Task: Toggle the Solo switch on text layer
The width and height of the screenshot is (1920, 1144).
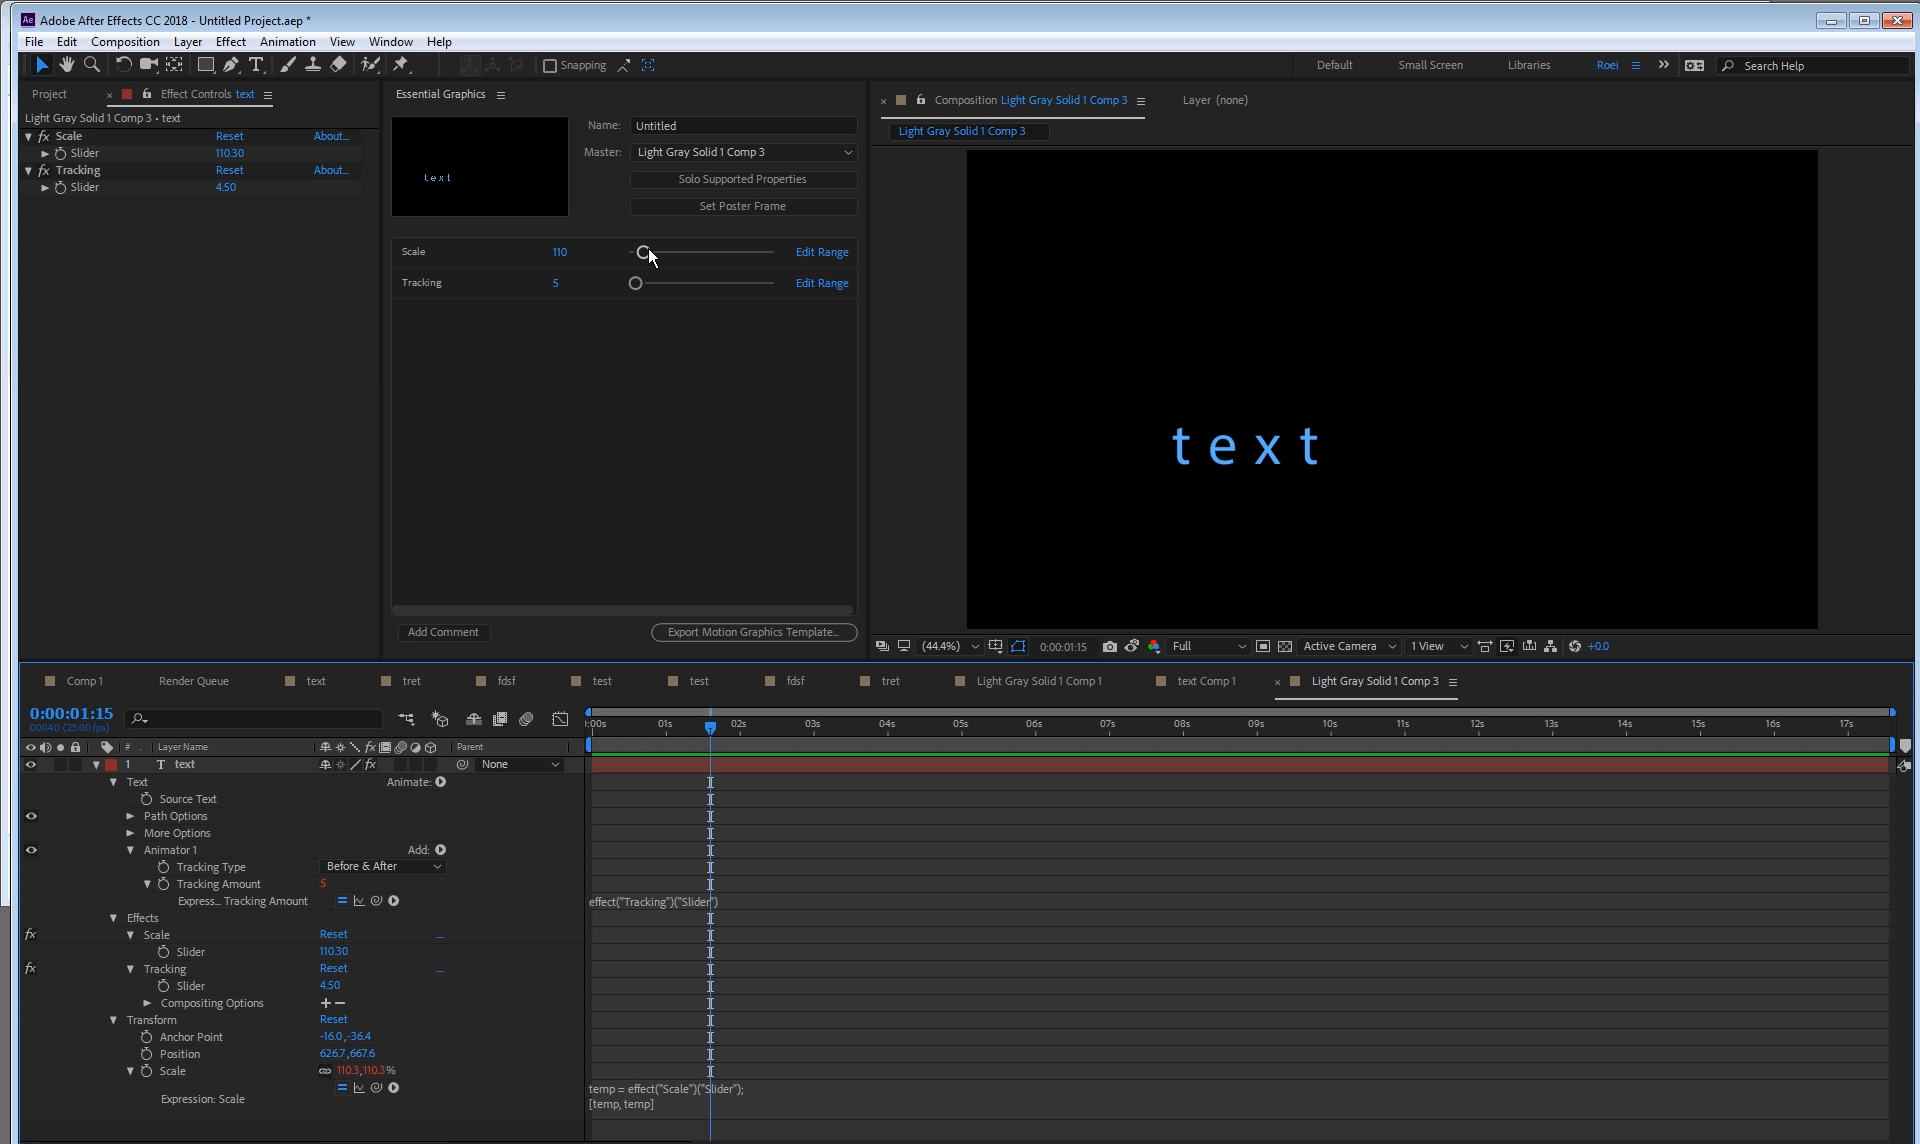Action: (60, 764)
